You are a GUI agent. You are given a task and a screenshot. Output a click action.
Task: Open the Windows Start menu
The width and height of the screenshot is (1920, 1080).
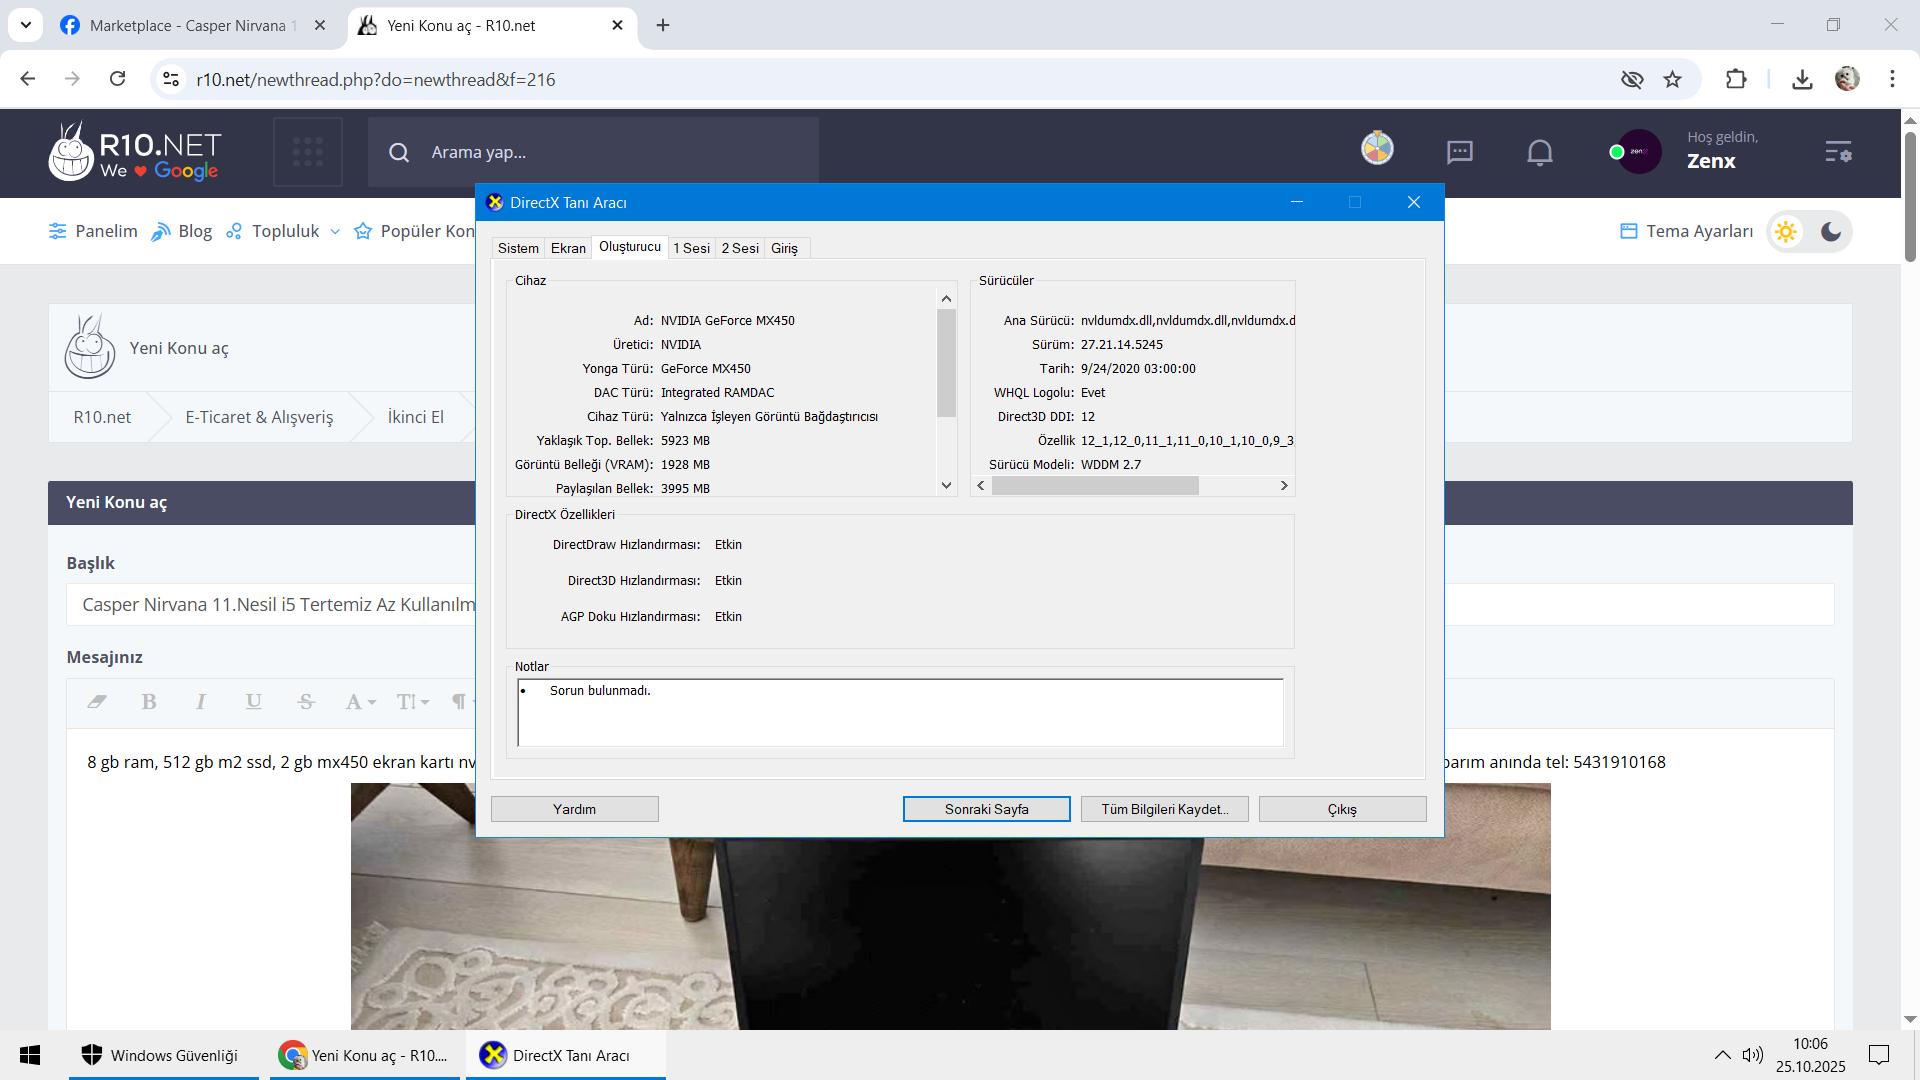(x=30, y=1055)
